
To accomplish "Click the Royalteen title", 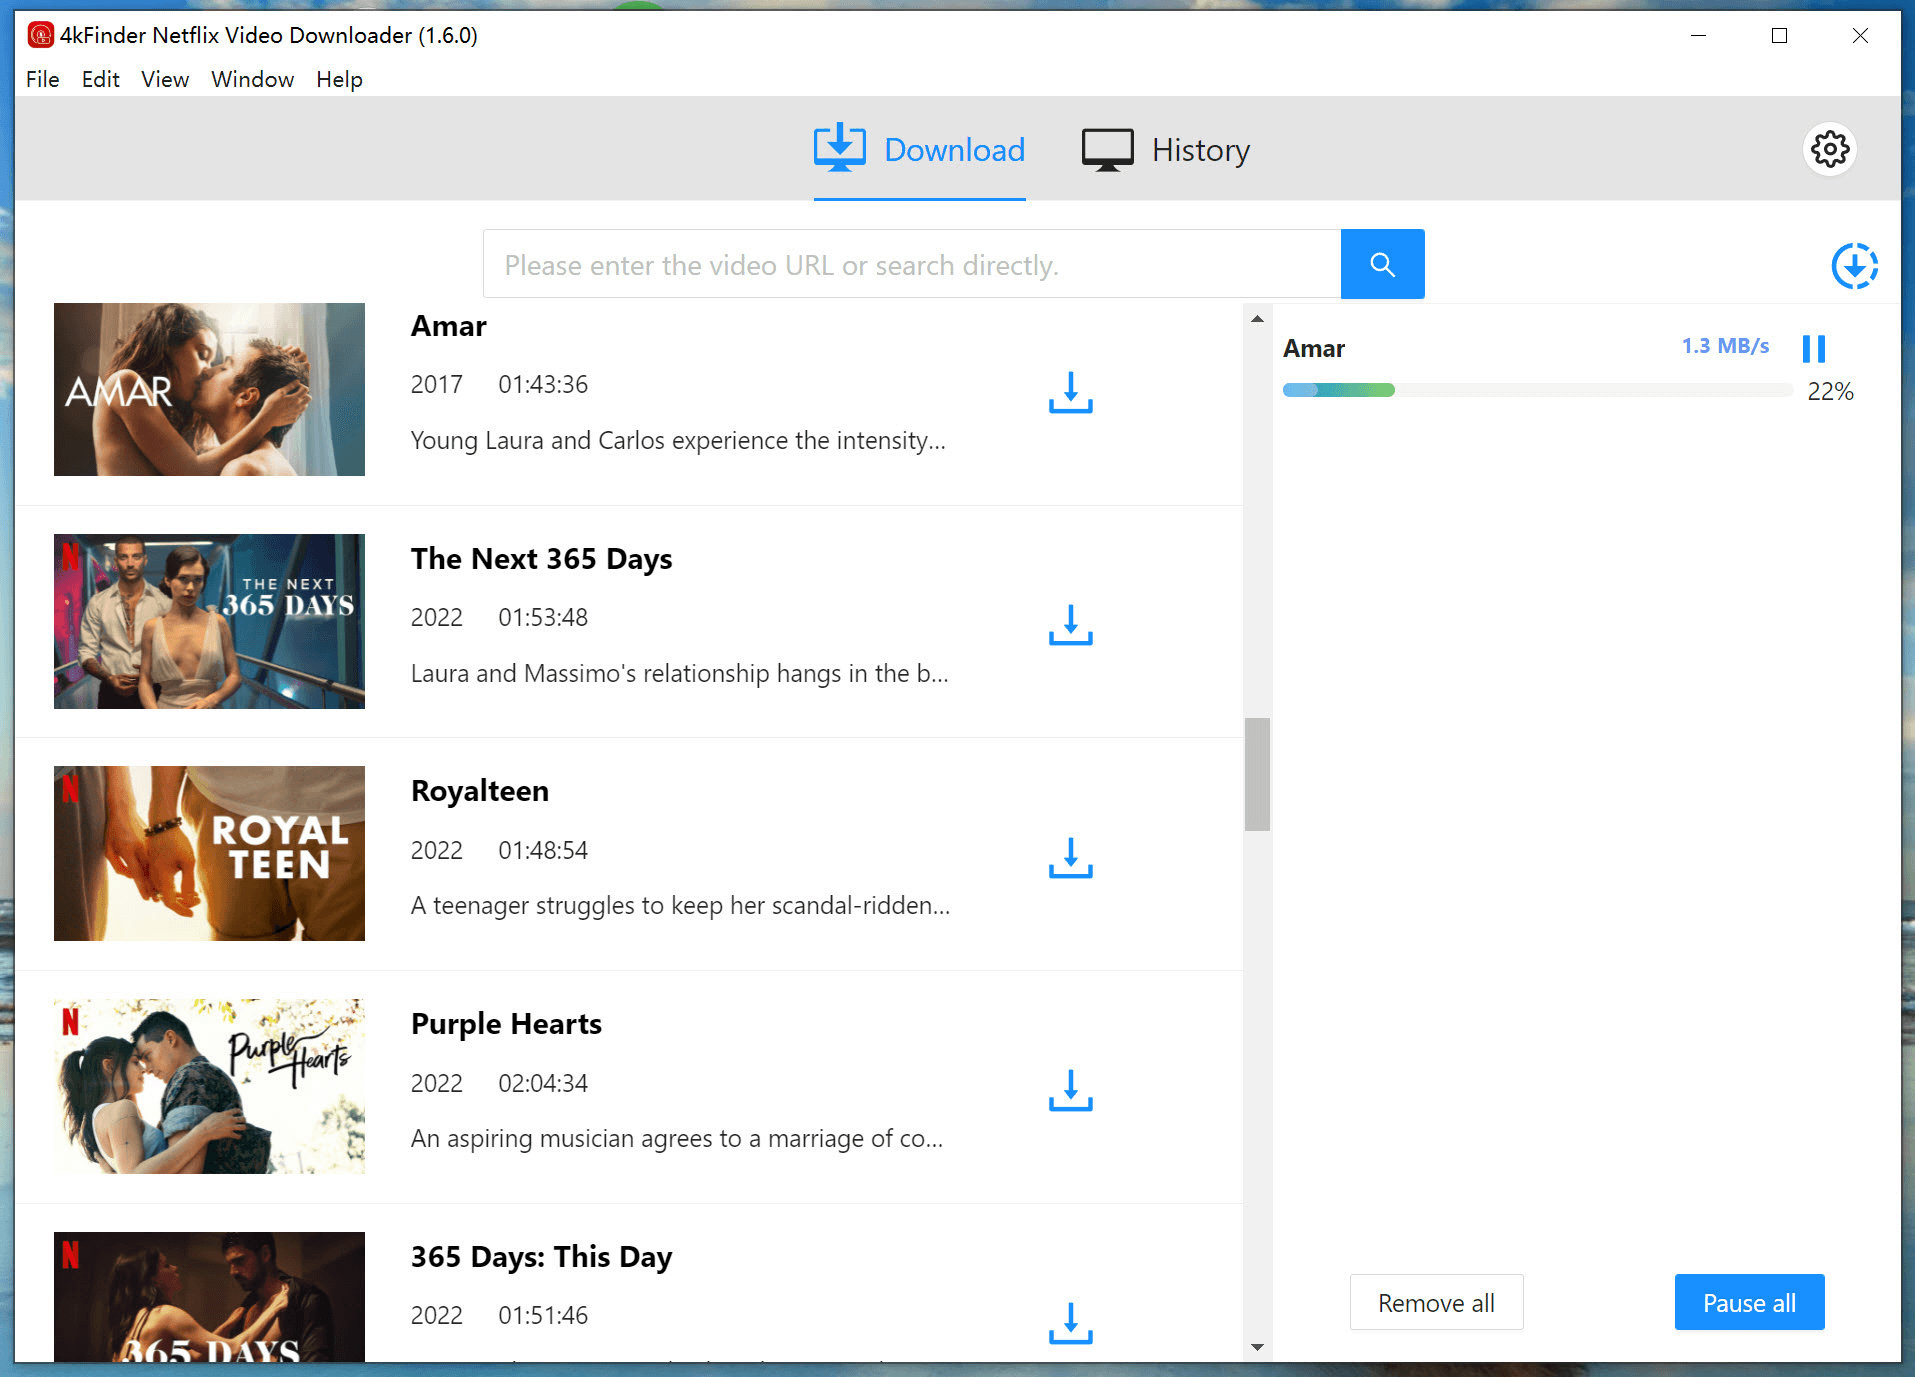I will (480, 791).
